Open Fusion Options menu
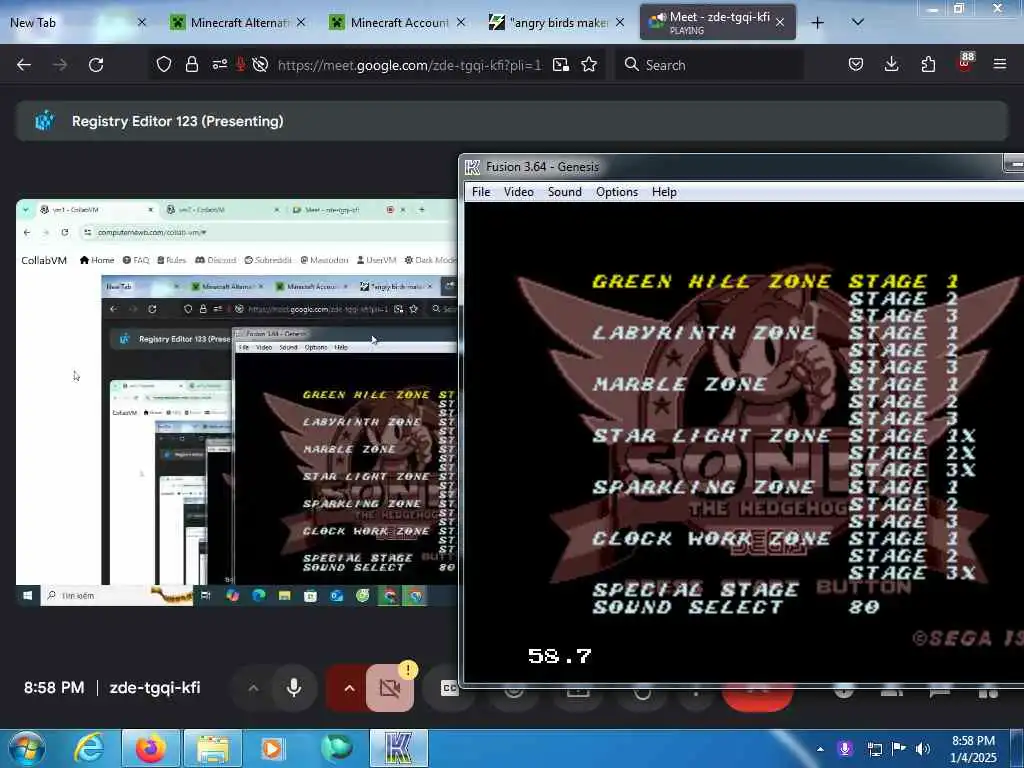 (616, 192)
